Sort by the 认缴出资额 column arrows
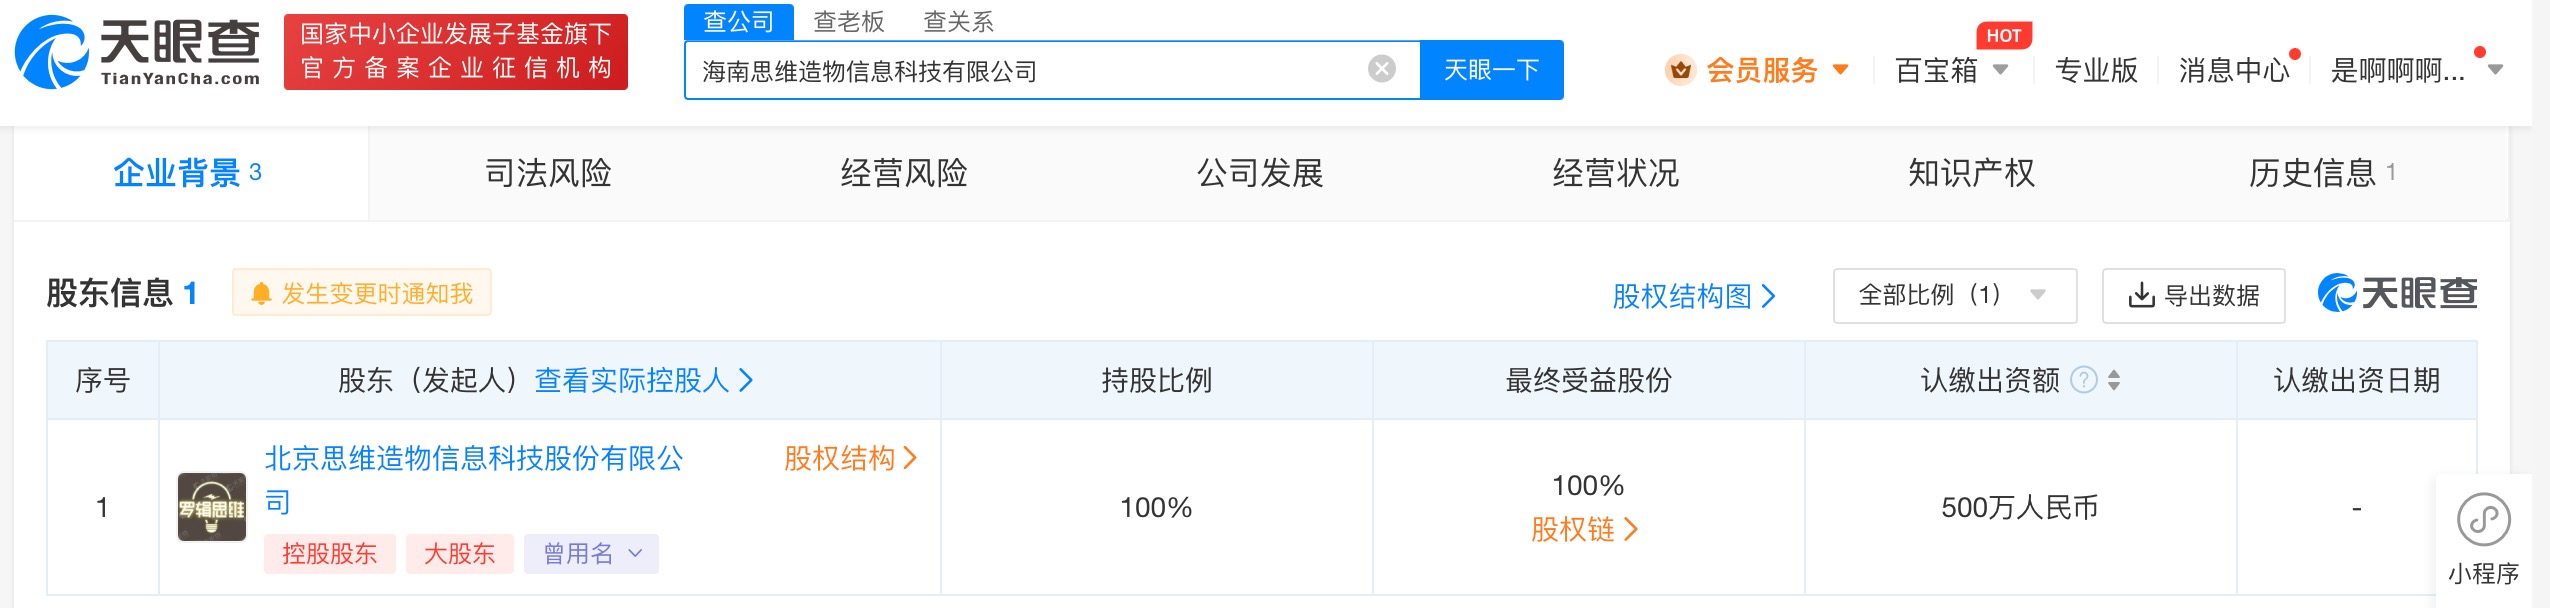Screen dimensions: 2550x608 (2114, 380)
